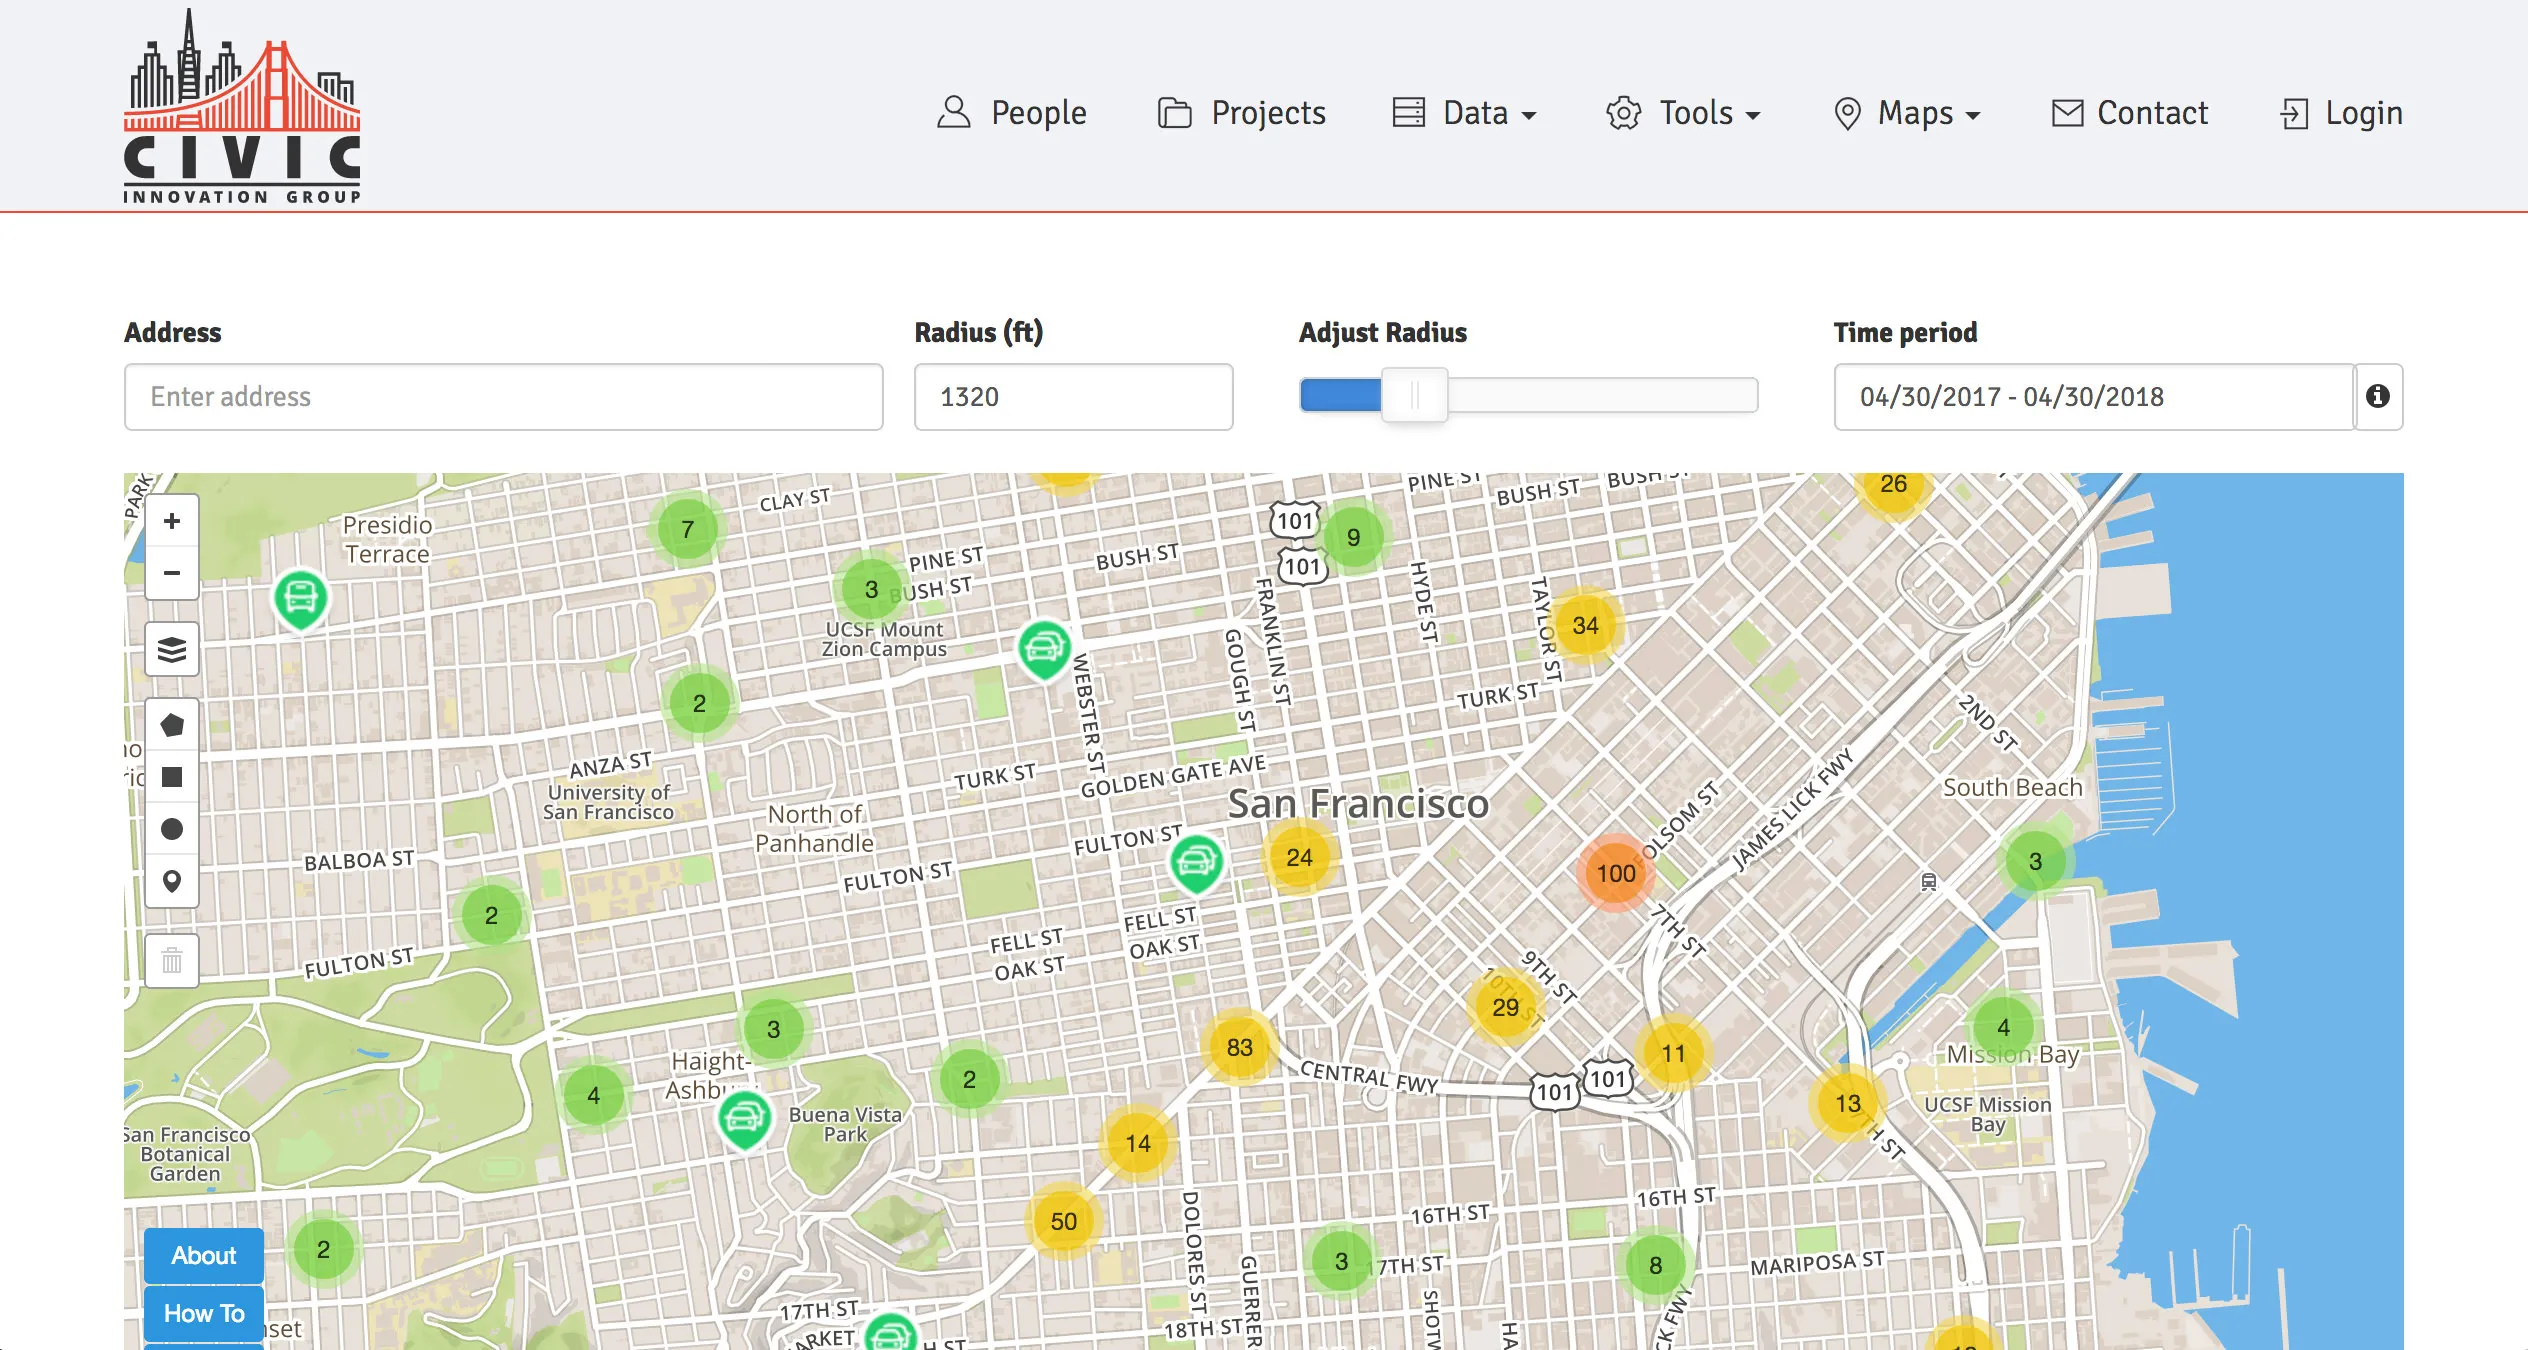This screenshot has width=2528, height=1350.
Task: Select the rectangle drawing tool
Action: coord(172,776)
